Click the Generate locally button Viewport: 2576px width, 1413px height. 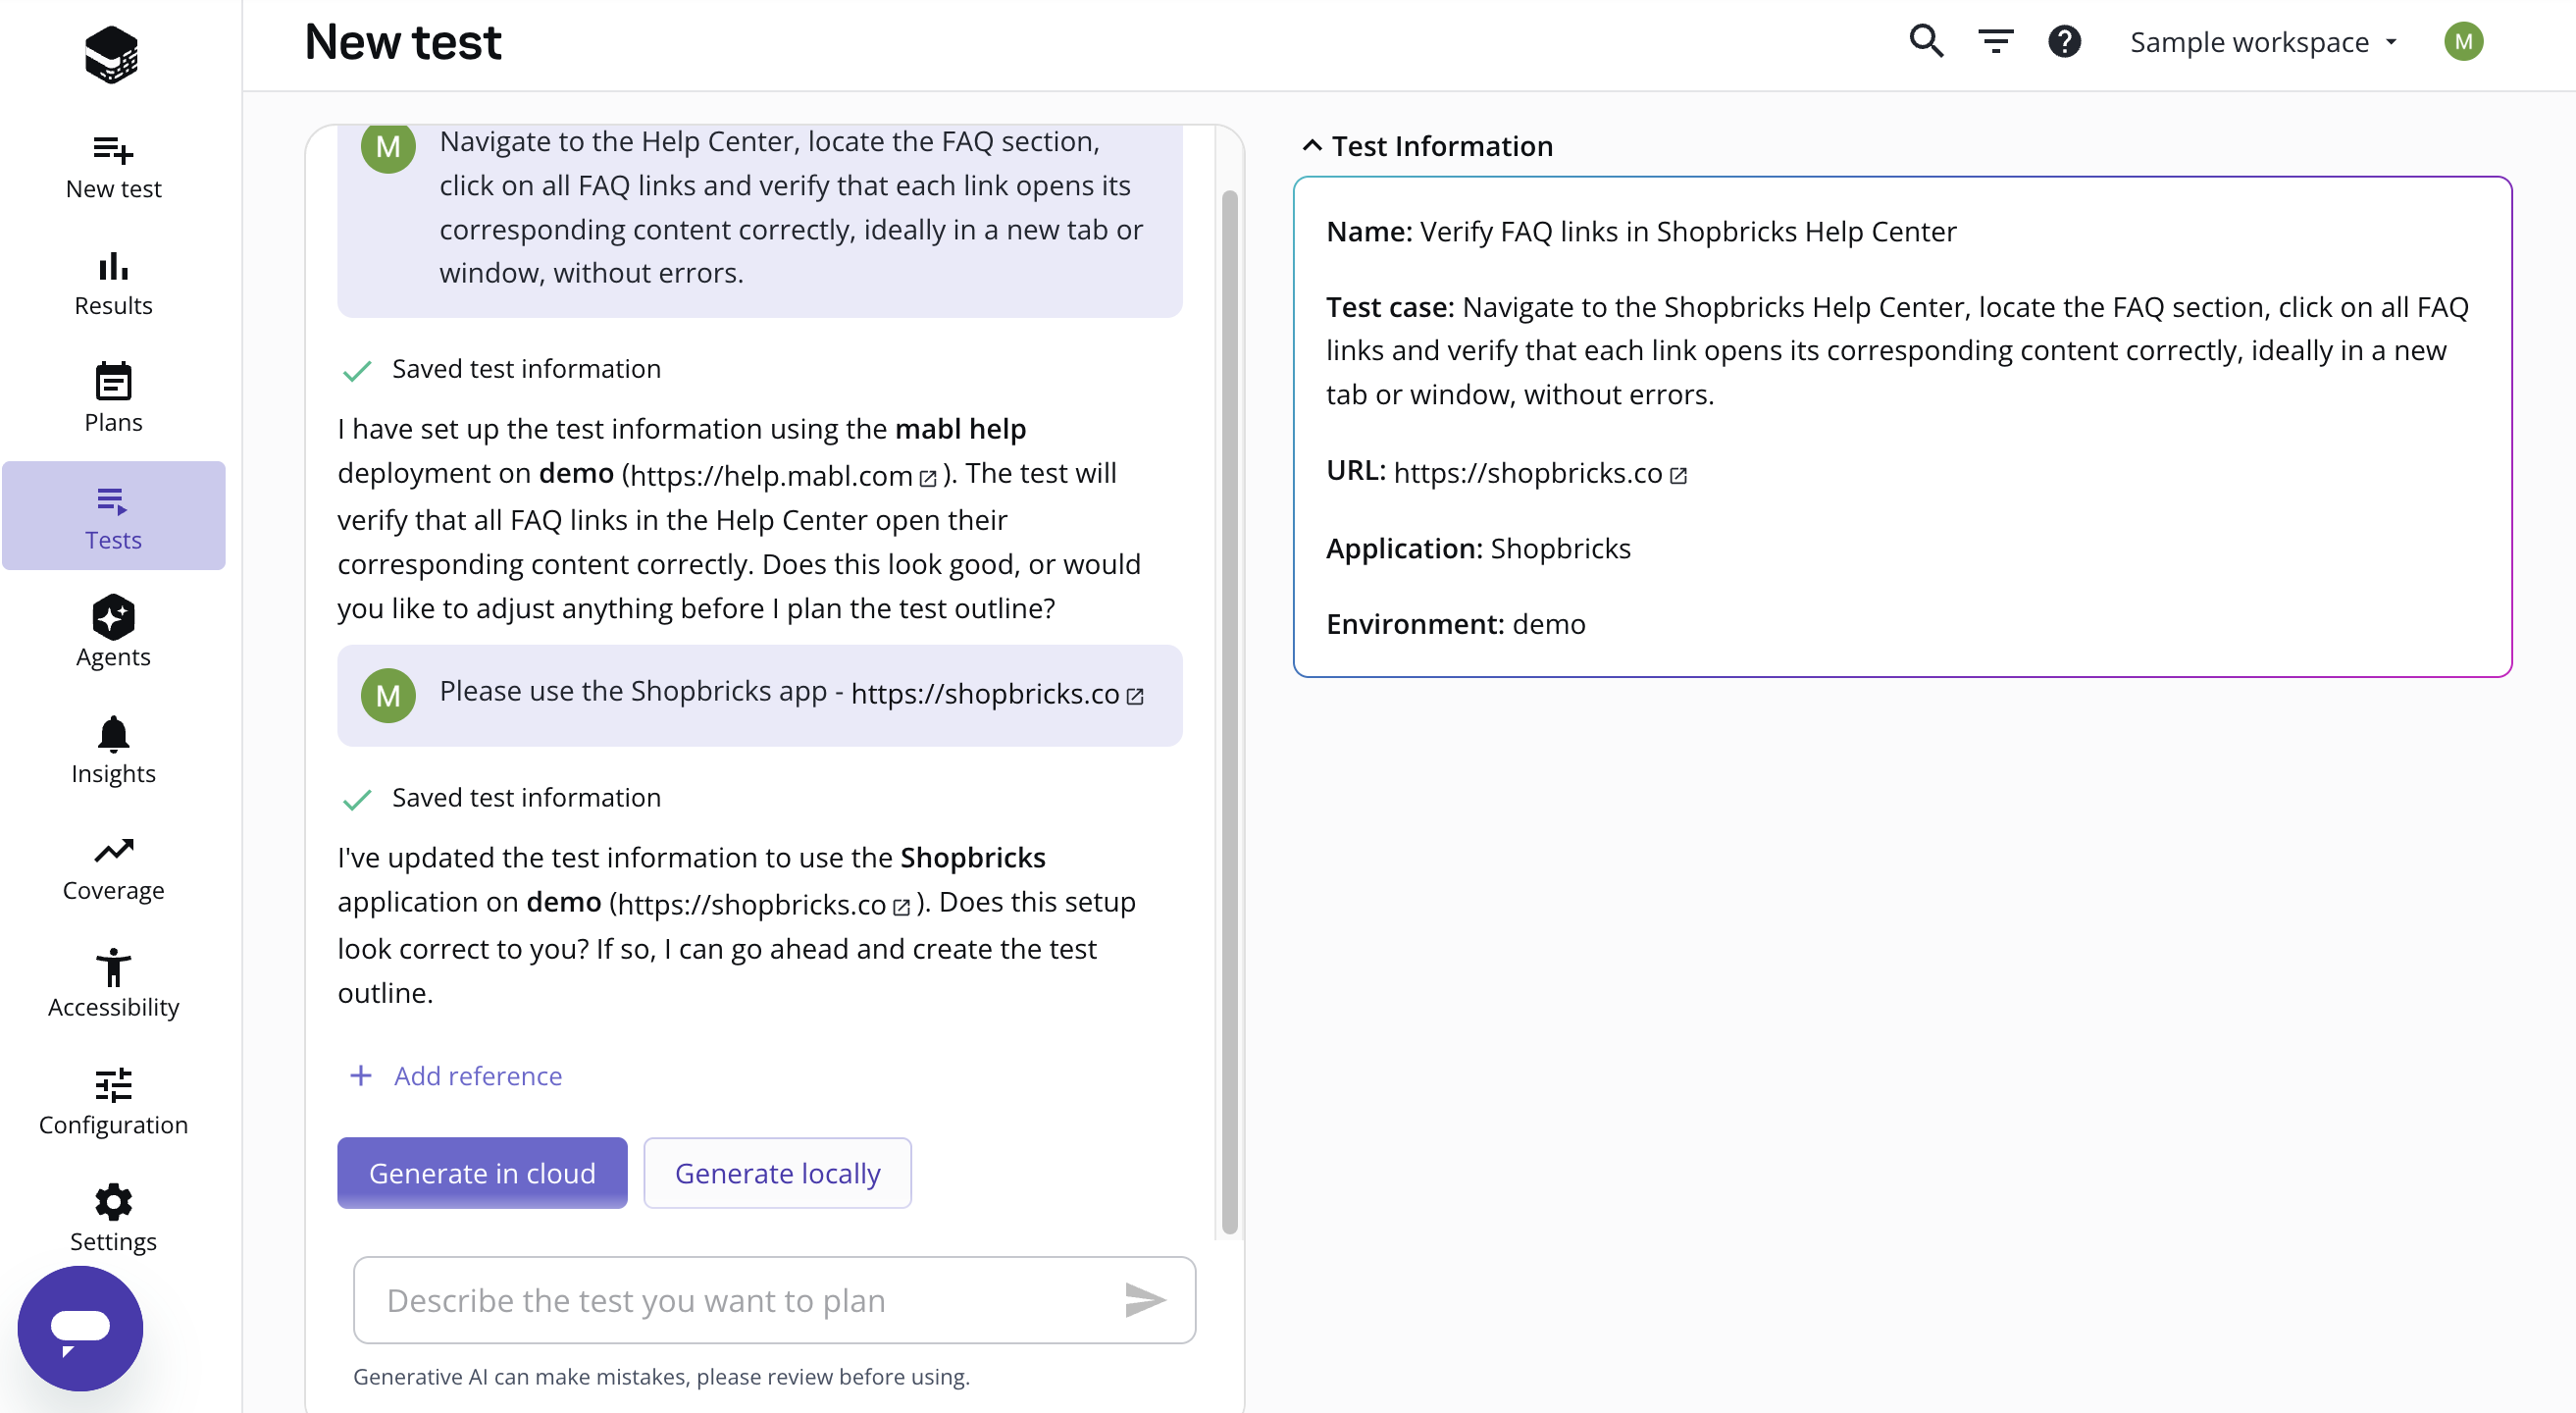pyautogui.click(x=777, y=1172)
